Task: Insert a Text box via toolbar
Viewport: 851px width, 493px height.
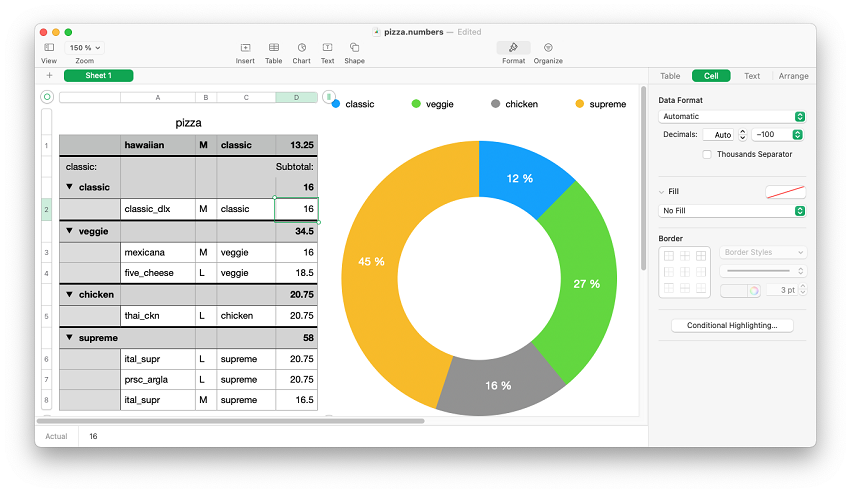Action: pos(327,47)
